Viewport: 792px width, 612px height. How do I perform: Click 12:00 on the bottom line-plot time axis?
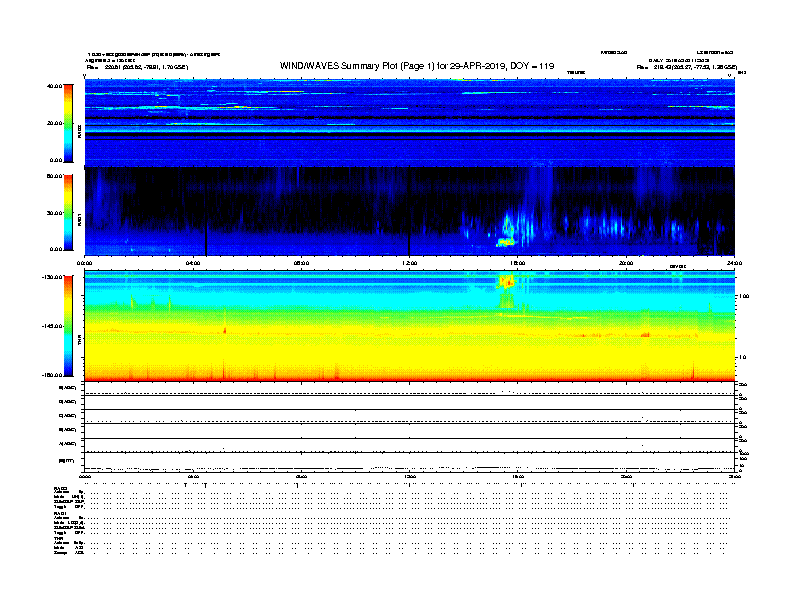(x=410, y=477)
